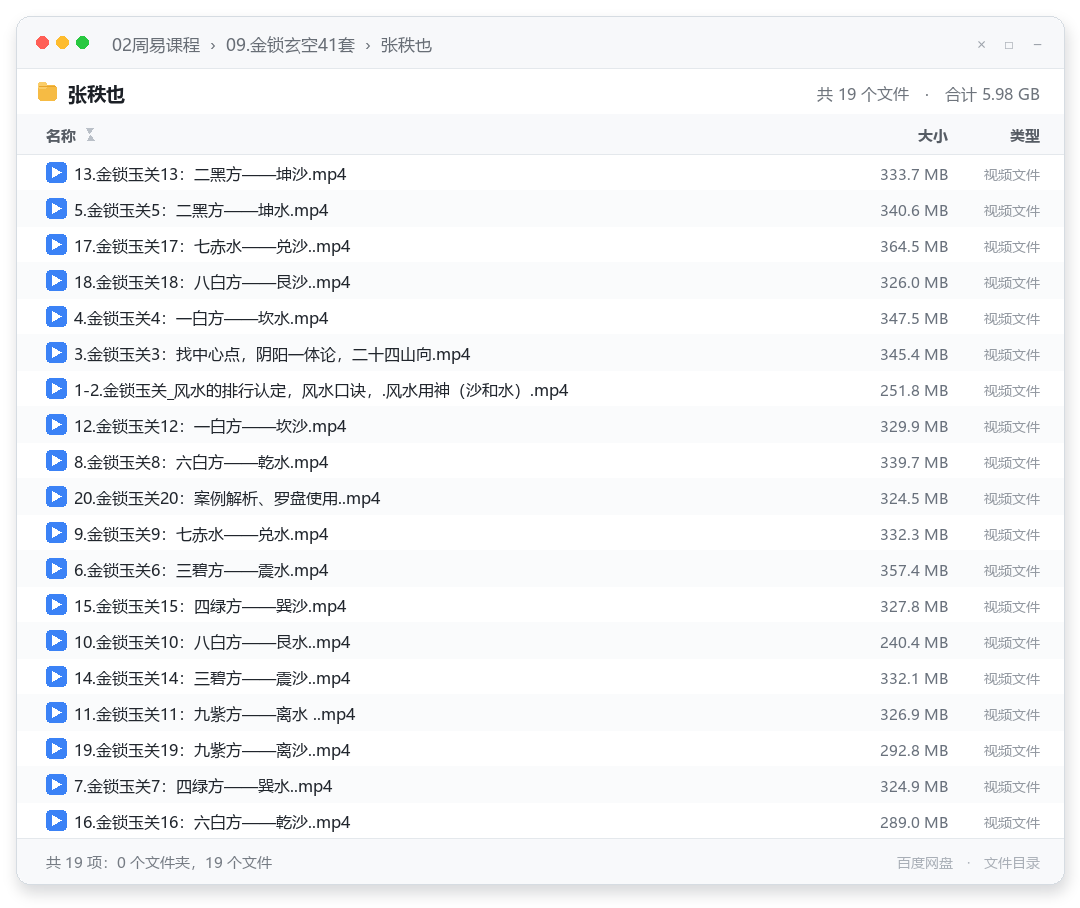Click video icon for 11.金锁玉关11 离水
The width and height of the screenshot is (1080, 908).
[x=56, y=713]
